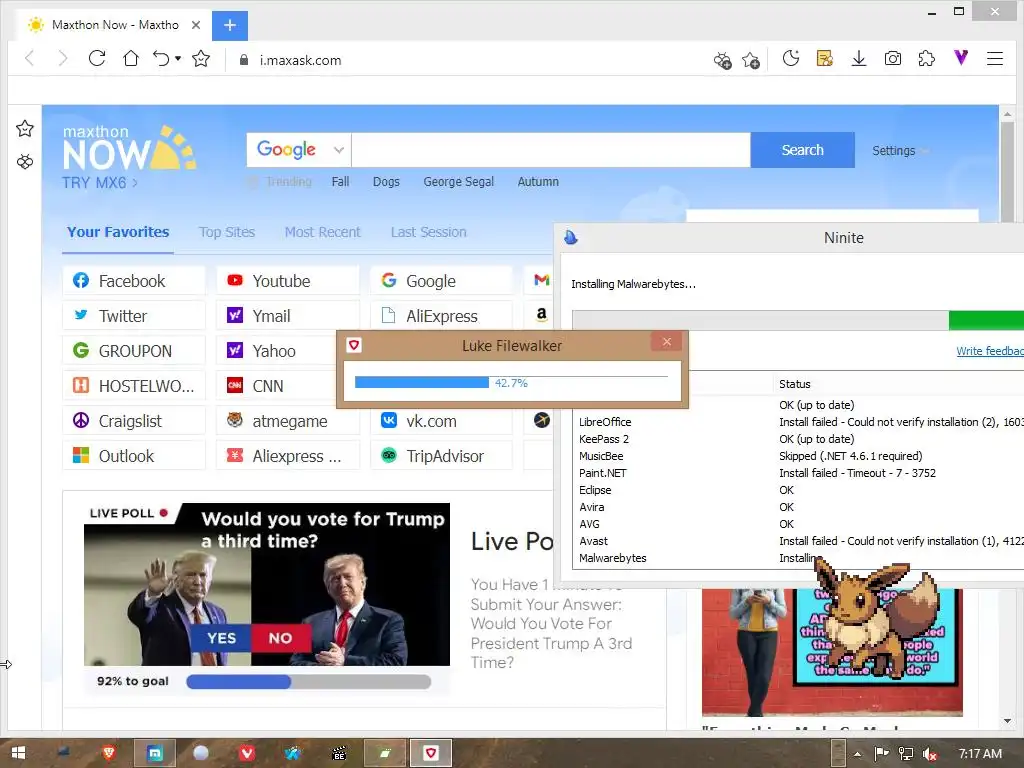Click the undo/restore closed tab icon
The image size is (1024, 768).
tap(161, 59)
